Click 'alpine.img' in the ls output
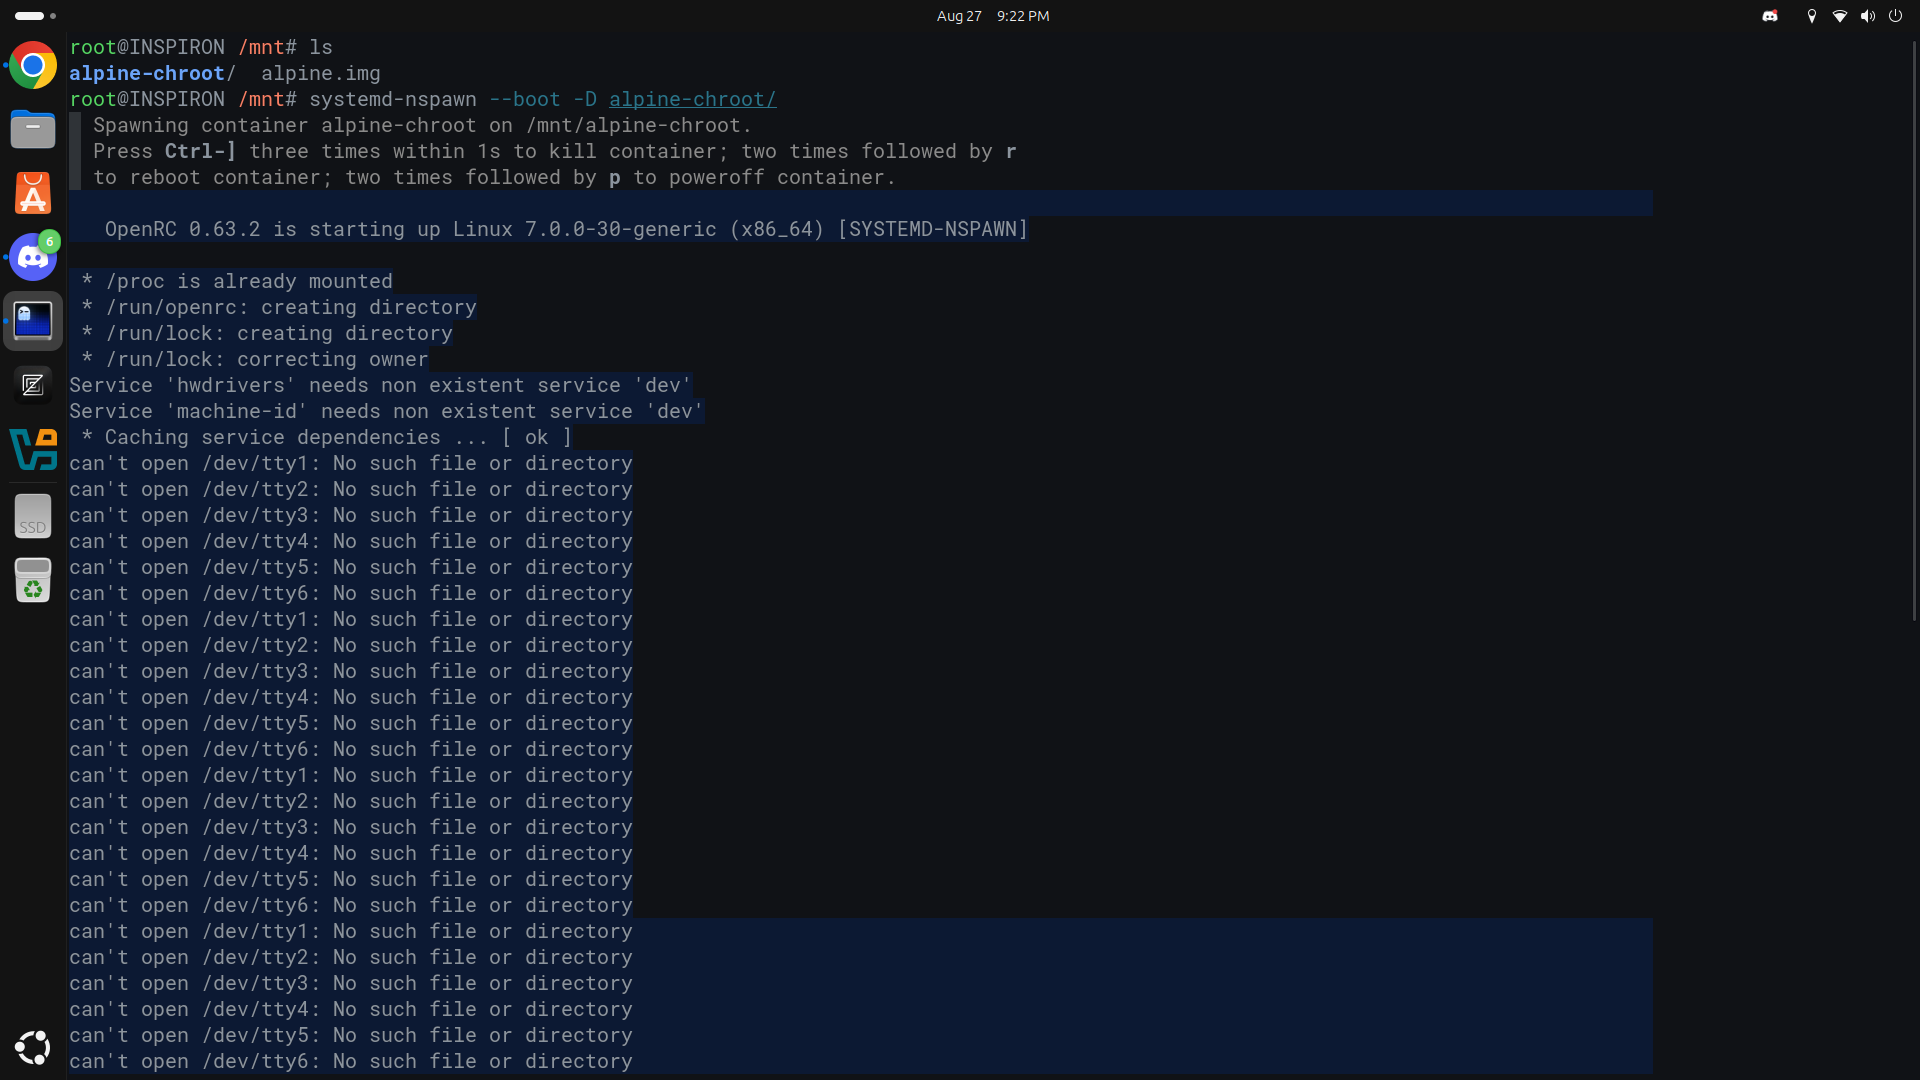The image size is (1920, 1080). point(321,73)
